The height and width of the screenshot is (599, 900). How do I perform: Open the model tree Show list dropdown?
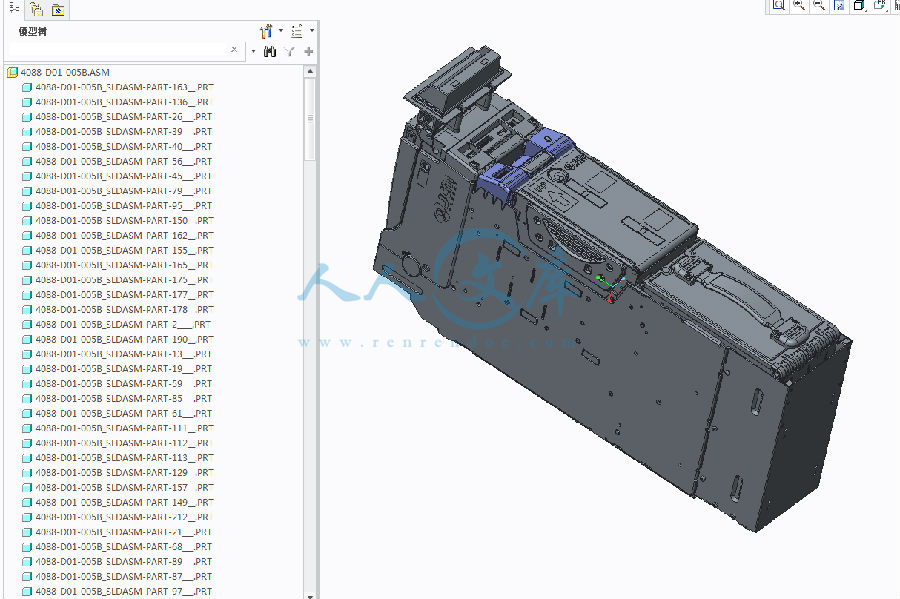coord(299,31)
